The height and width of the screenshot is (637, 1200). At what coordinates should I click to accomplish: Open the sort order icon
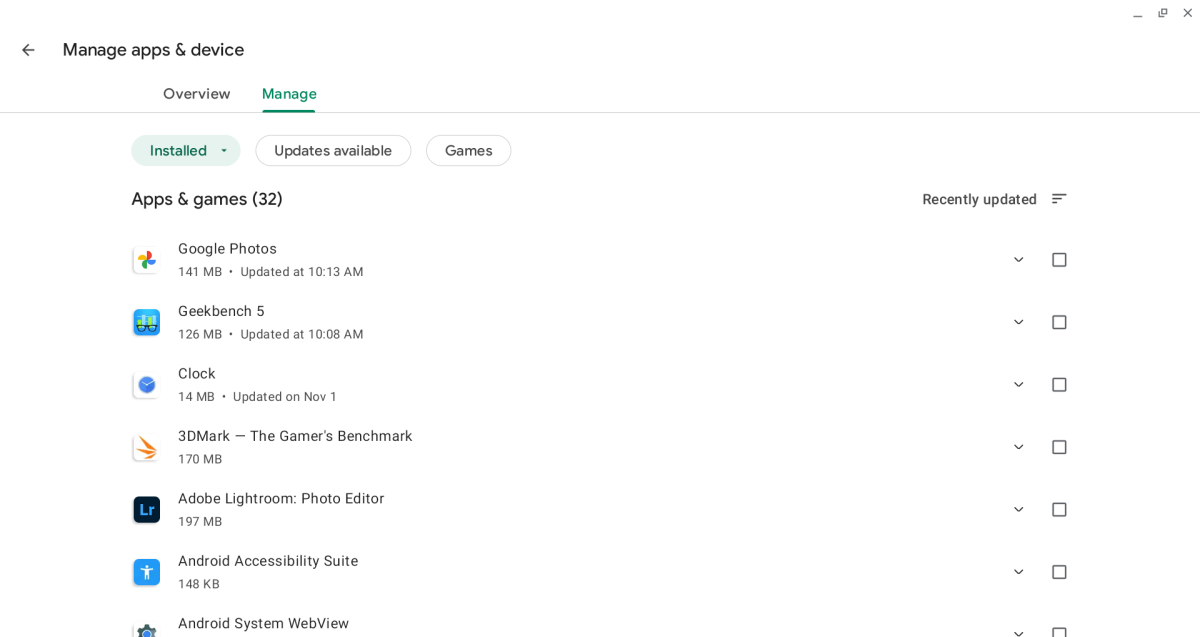tap(1059, 199)
